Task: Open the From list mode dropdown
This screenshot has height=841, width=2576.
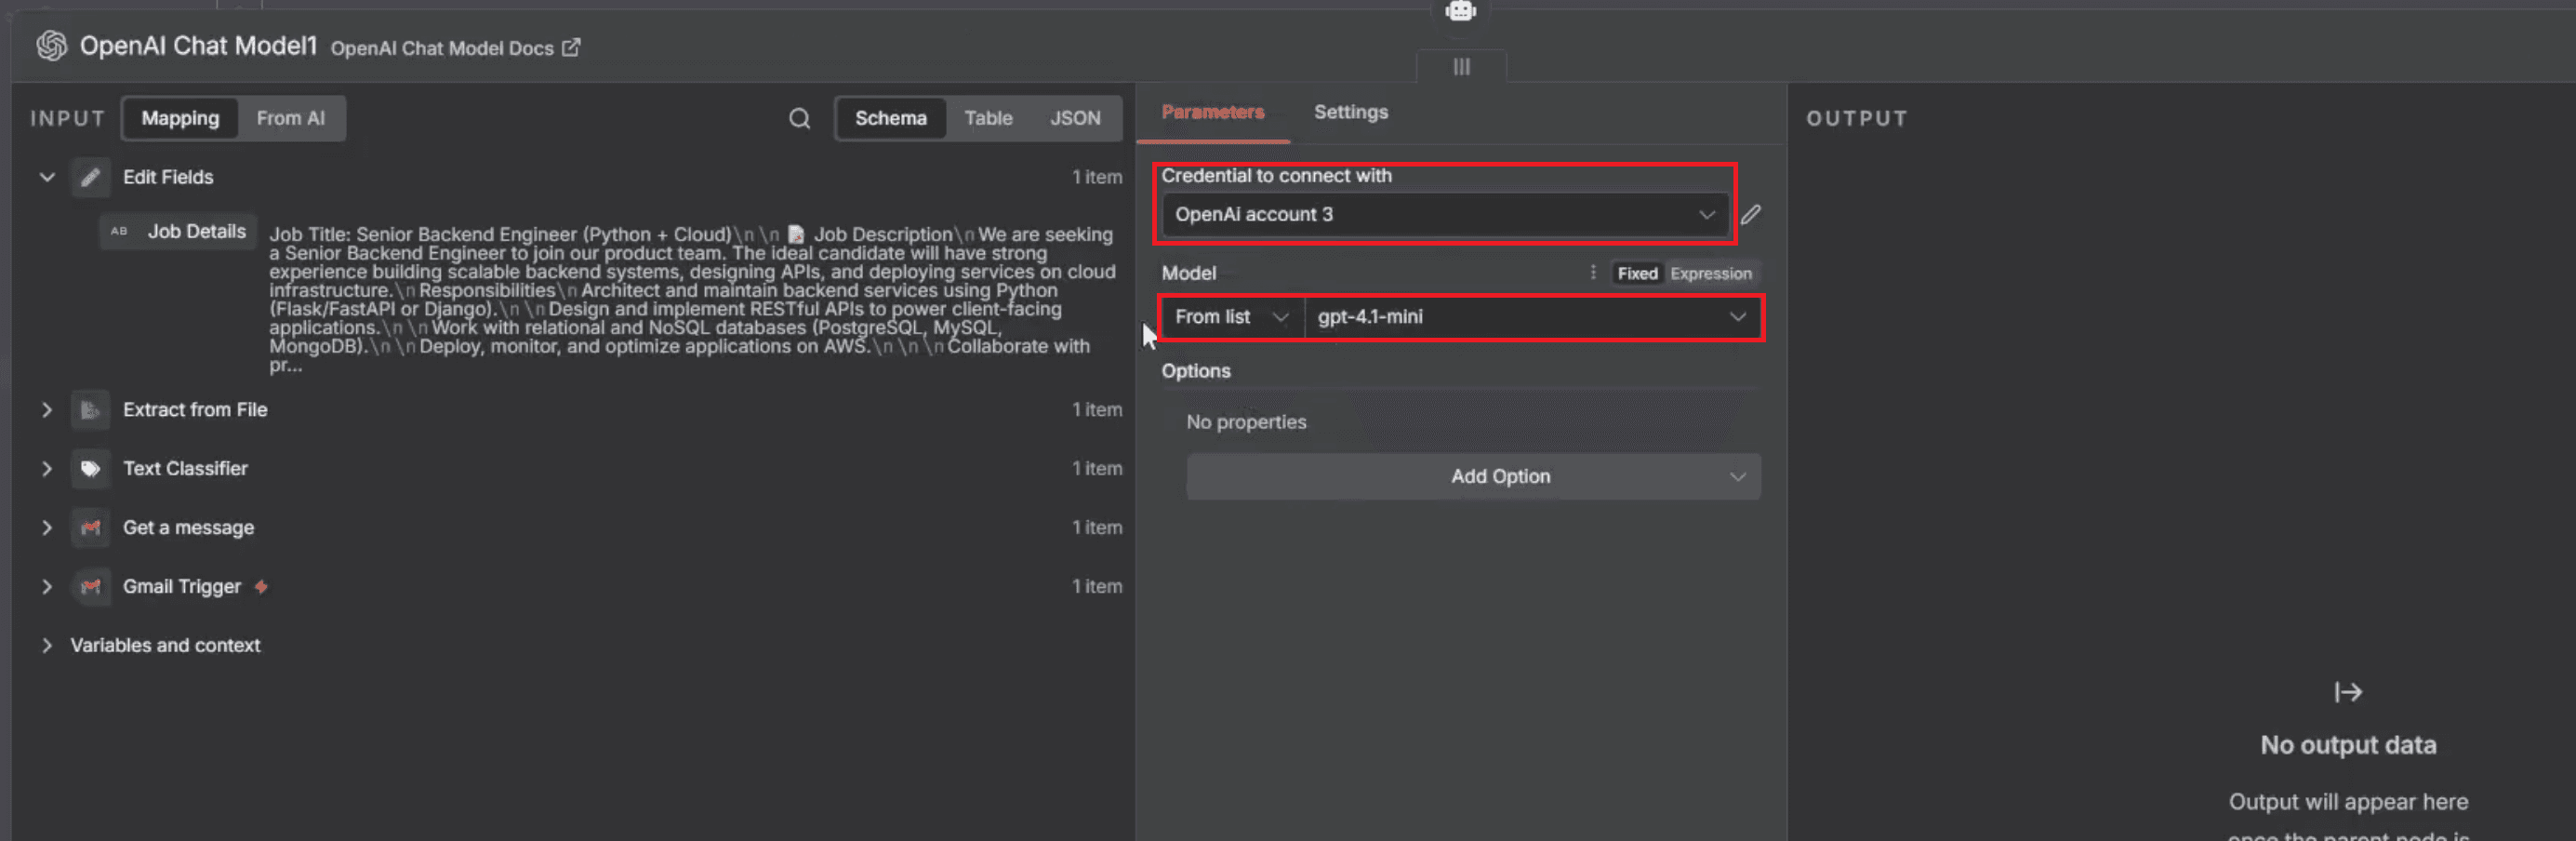Action: tap(1232, 317)
